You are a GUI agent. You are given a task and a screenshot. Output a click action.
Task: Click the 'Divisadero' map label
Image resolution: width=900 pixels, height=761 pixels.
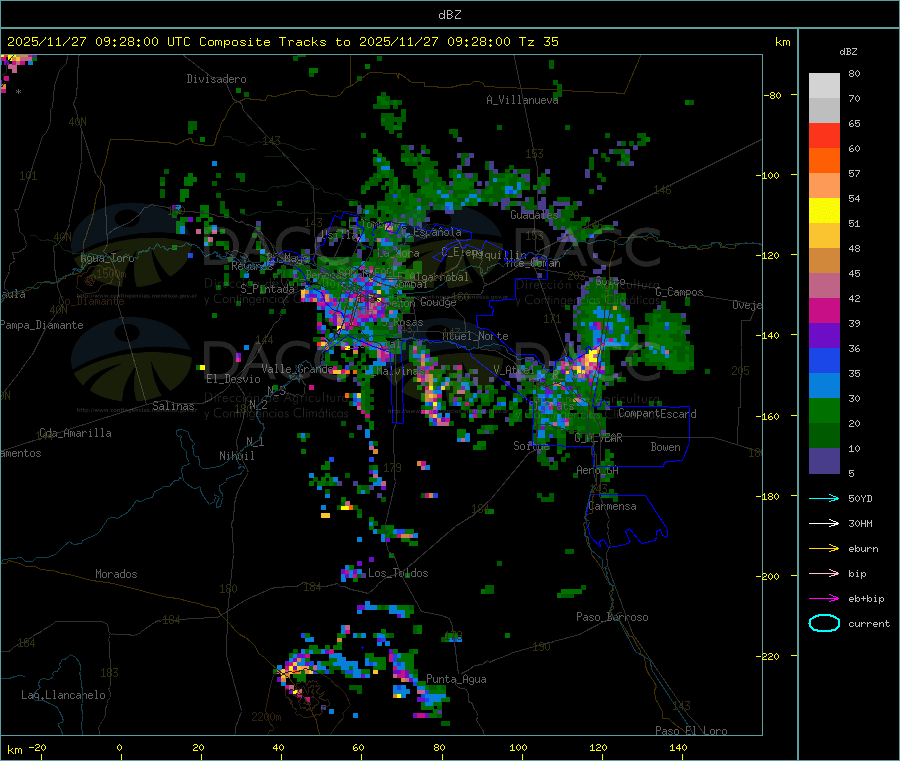pos(216,79)
